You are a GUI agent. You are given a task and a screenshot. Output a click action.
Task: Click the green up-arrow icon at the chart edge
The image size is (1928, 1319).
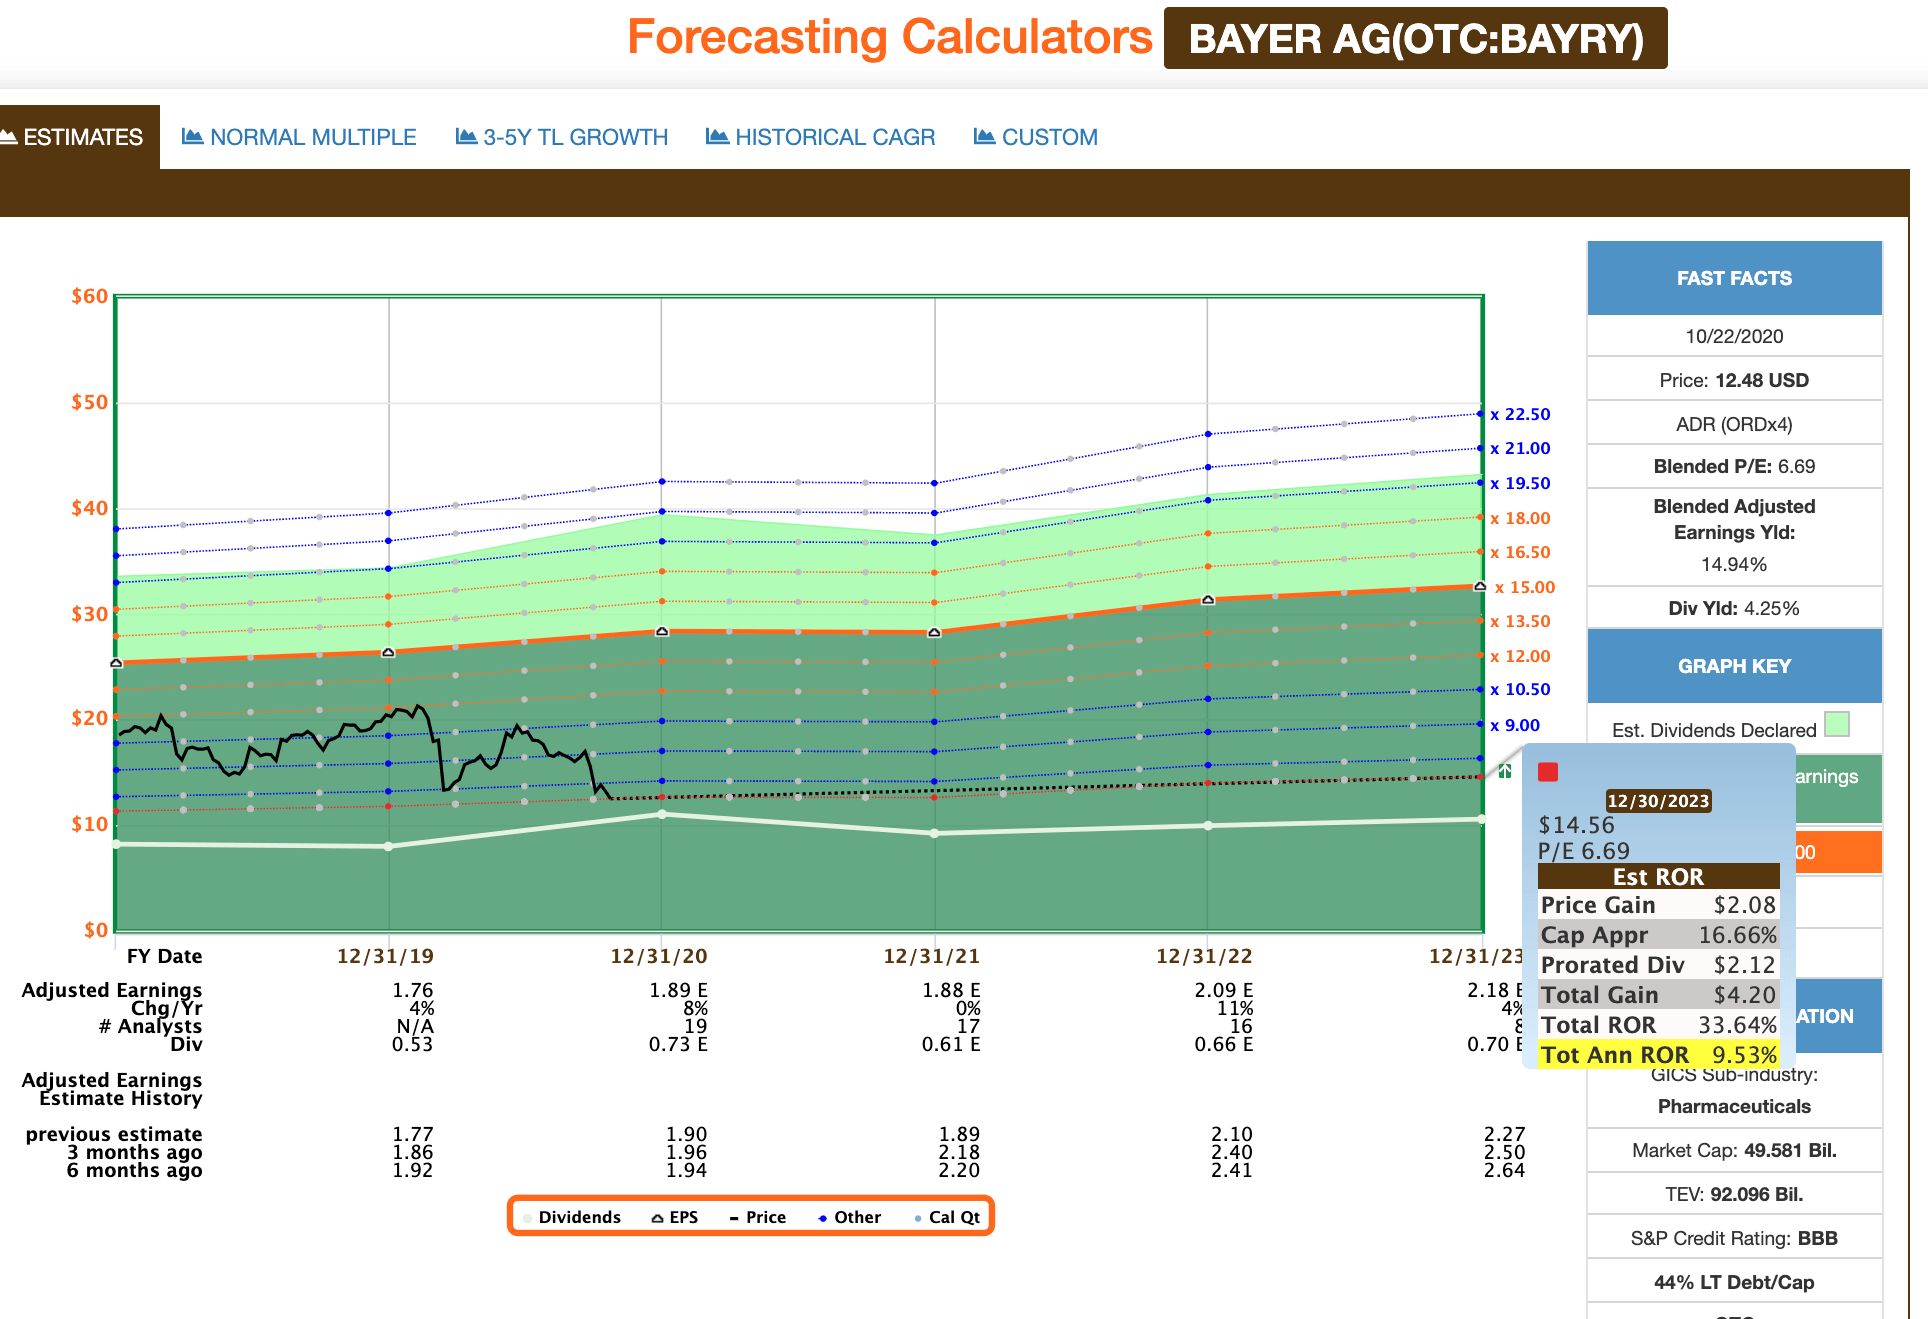click(x=1505, y=770)
